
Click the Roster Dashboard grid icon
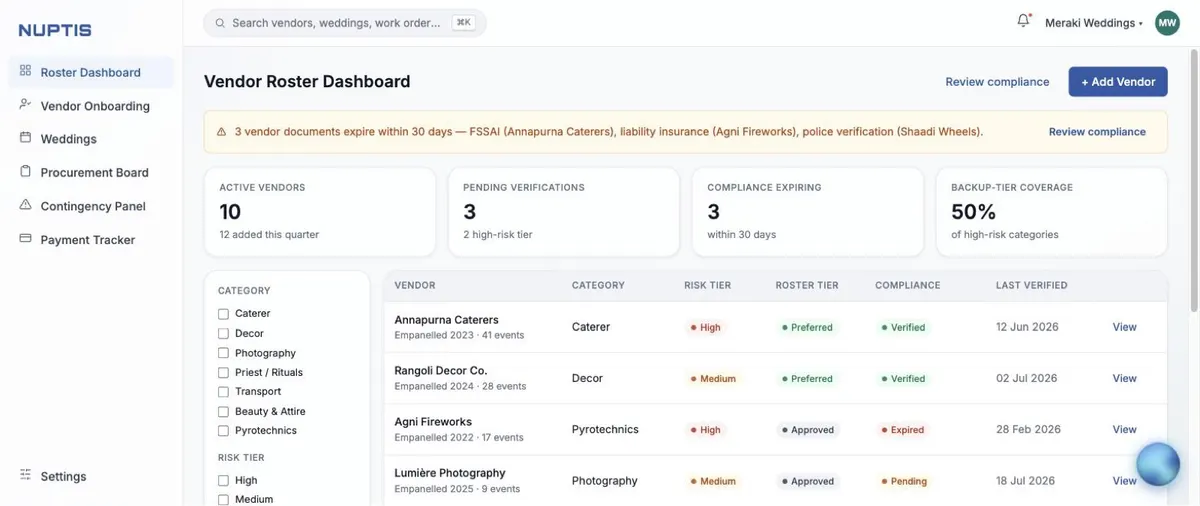(25, 71)
